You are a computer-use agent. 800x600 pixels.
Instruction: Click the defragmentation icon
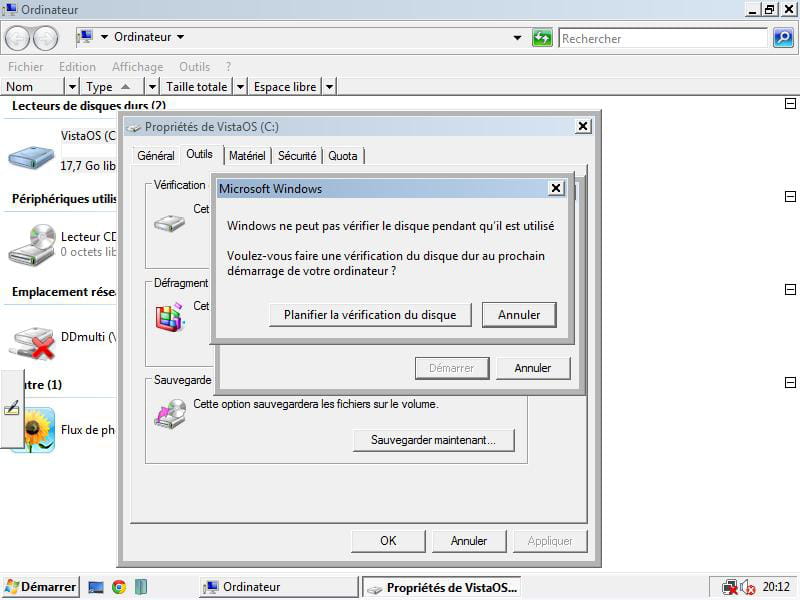170,316
